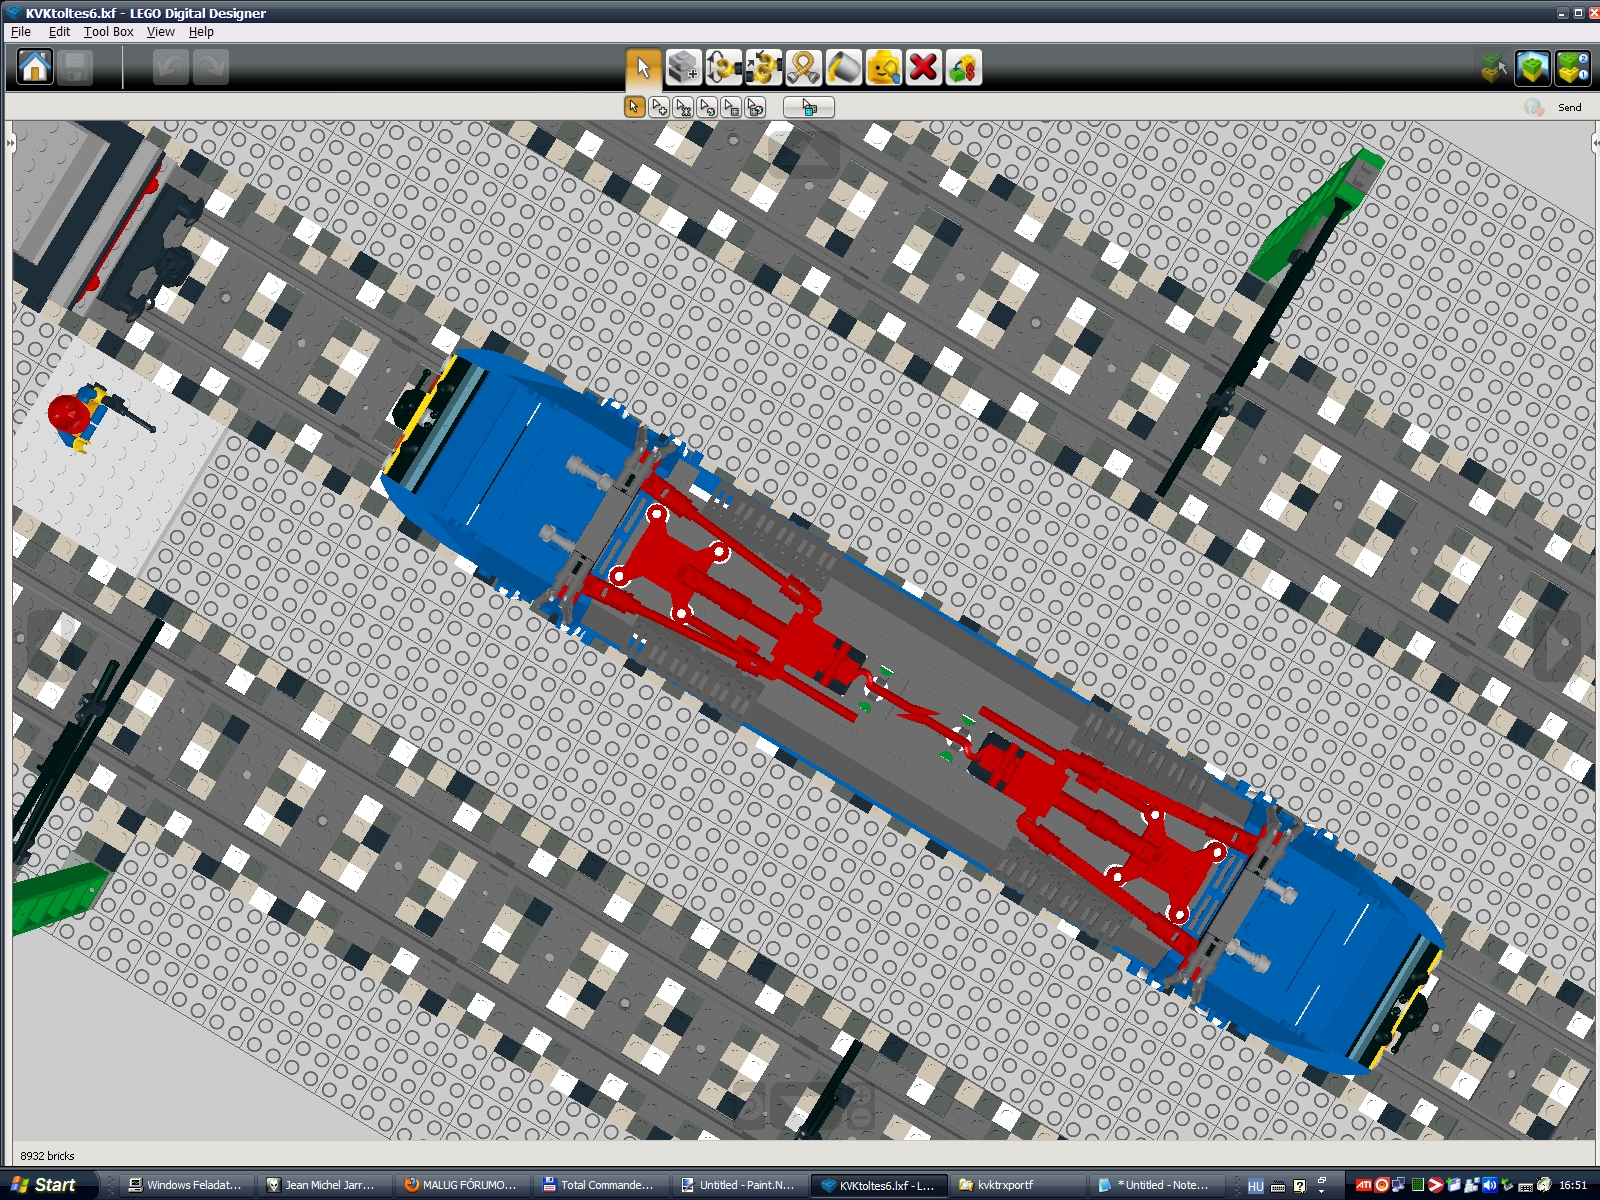Click the ATI tray icon
The width and height of the screenshot is (1600, 1200).
[1363, 1185]
